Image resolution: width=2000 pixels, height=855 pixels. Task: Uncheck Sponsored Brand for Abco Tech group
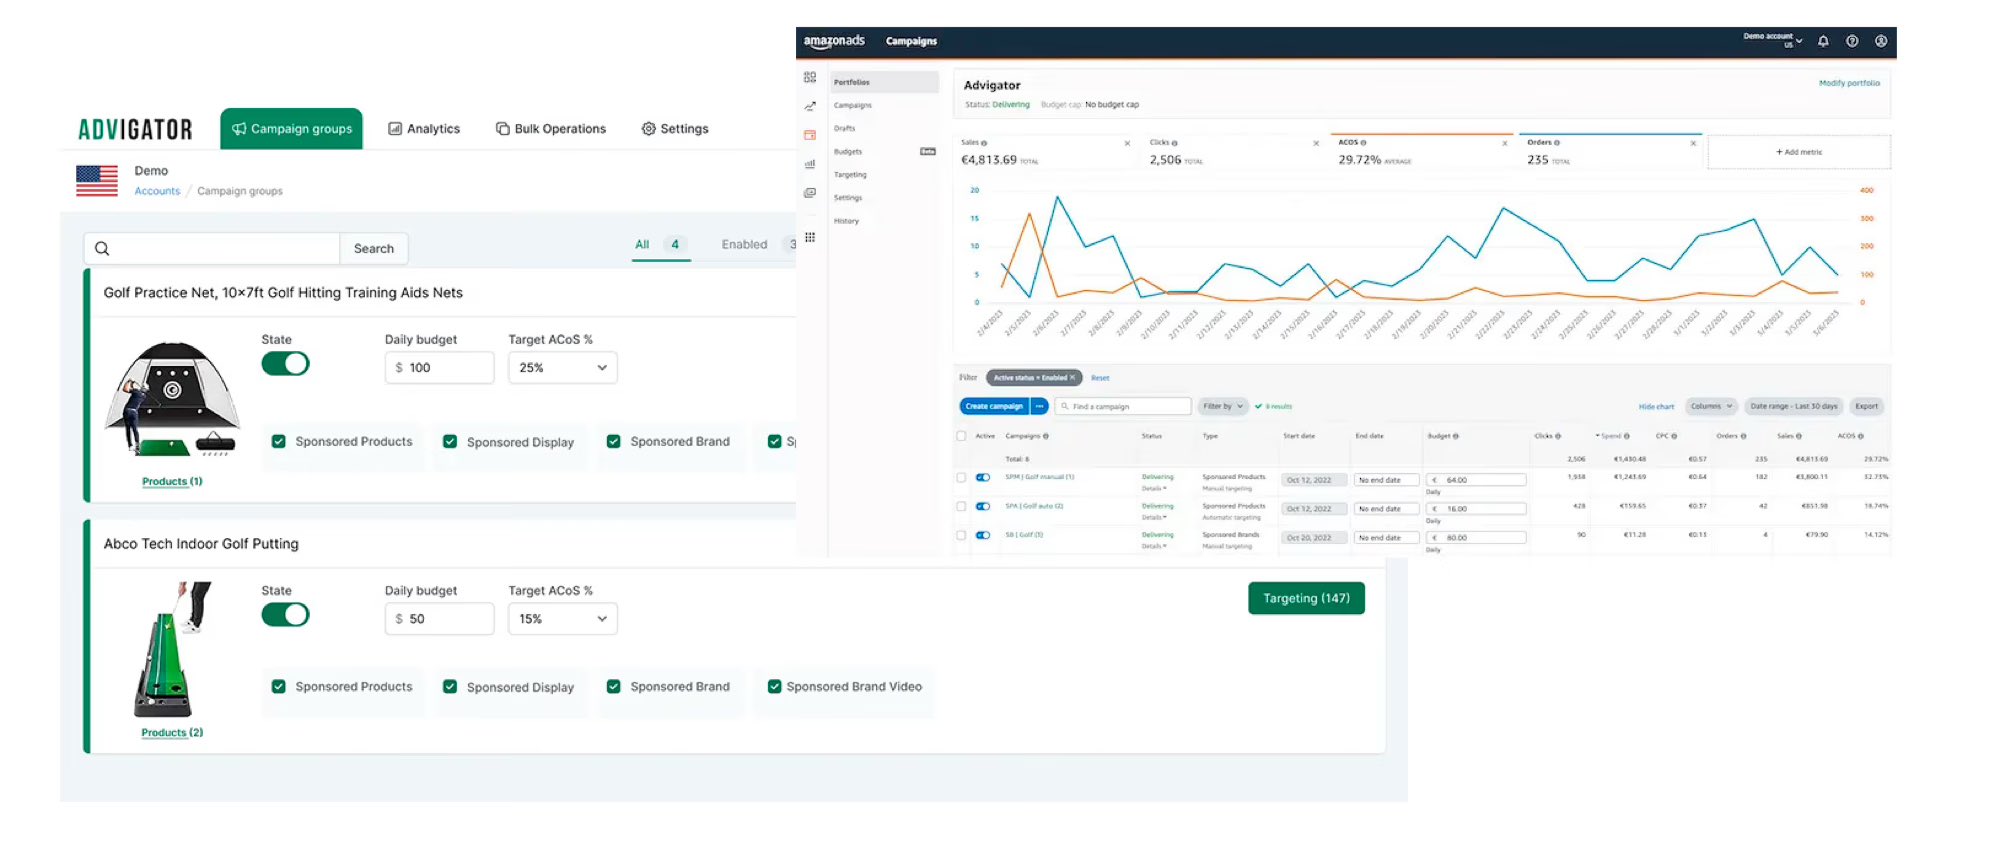pyautogui.click(x=614, y=687)
